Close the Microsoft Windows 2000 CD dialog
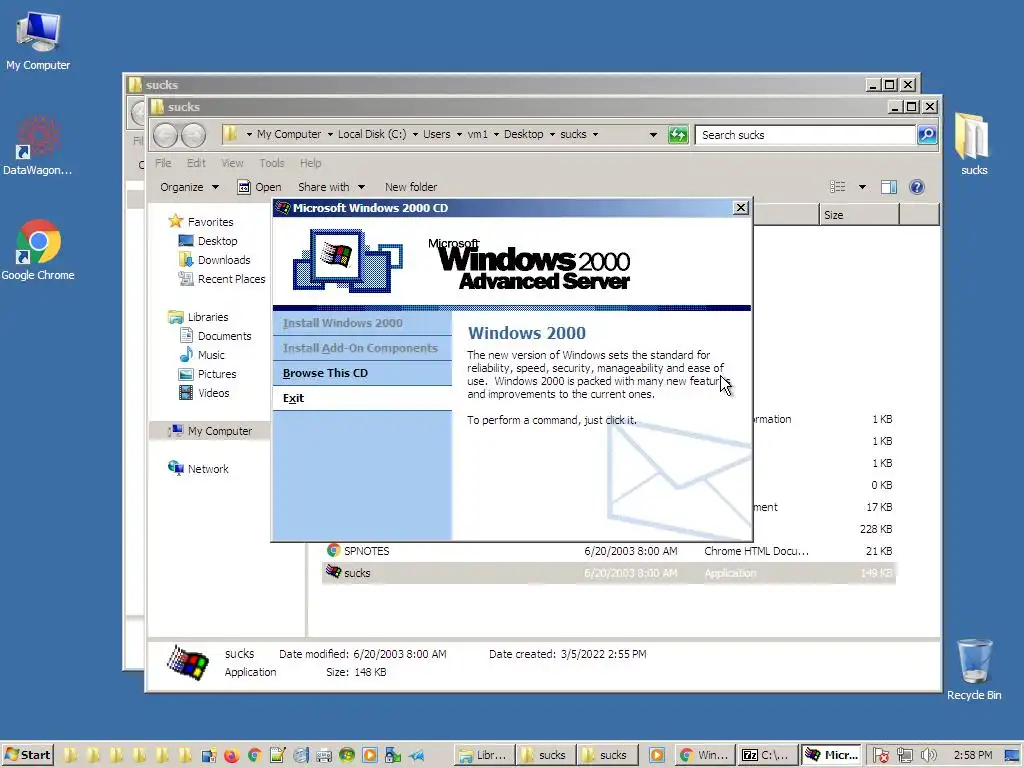 tap(741, 208)
